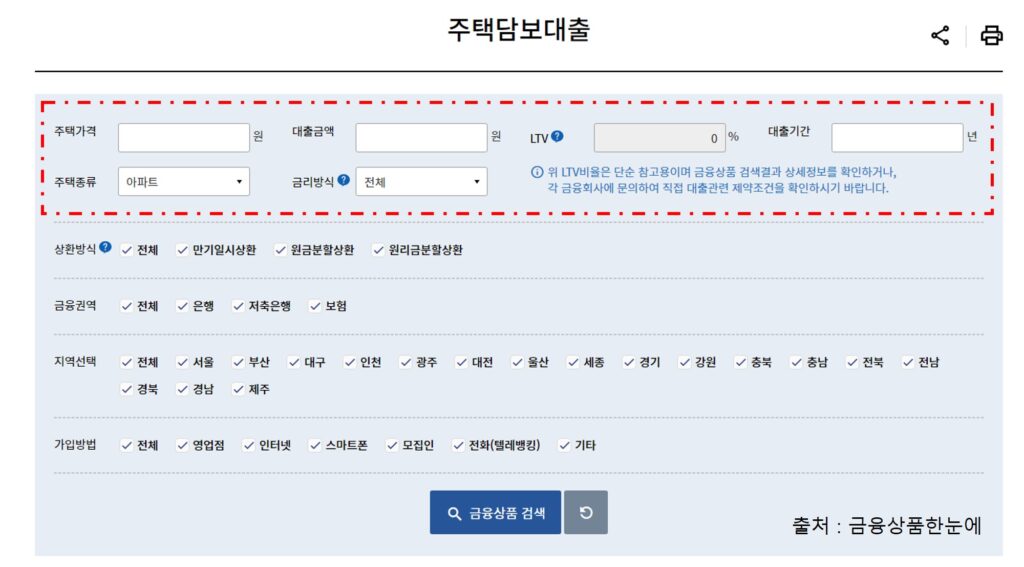This screenshot has height=567, width=1024.
Task: Uncheck 저축은행 checkbox
Action: pyautogui.click(x=238, y=306)
